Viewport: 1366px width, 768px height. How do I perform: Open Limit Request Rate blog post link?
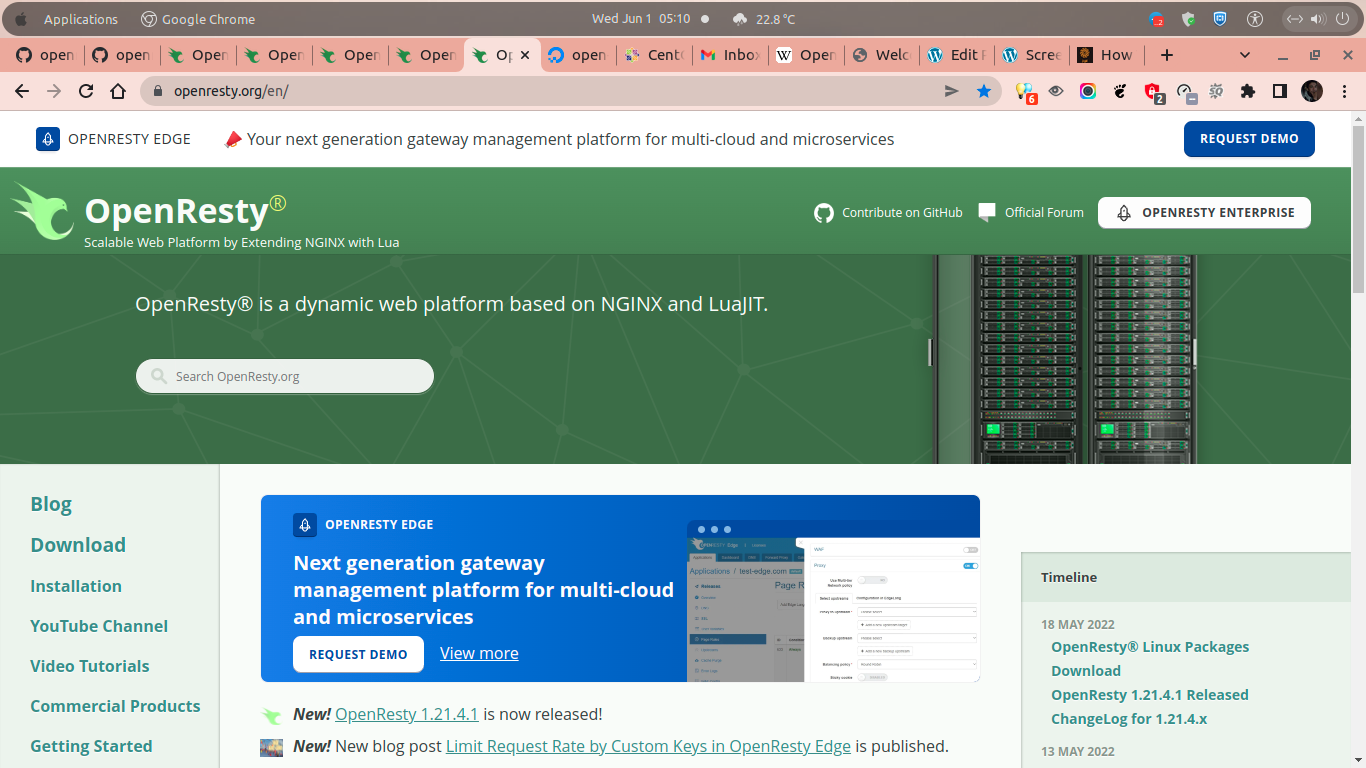point(648,746)
